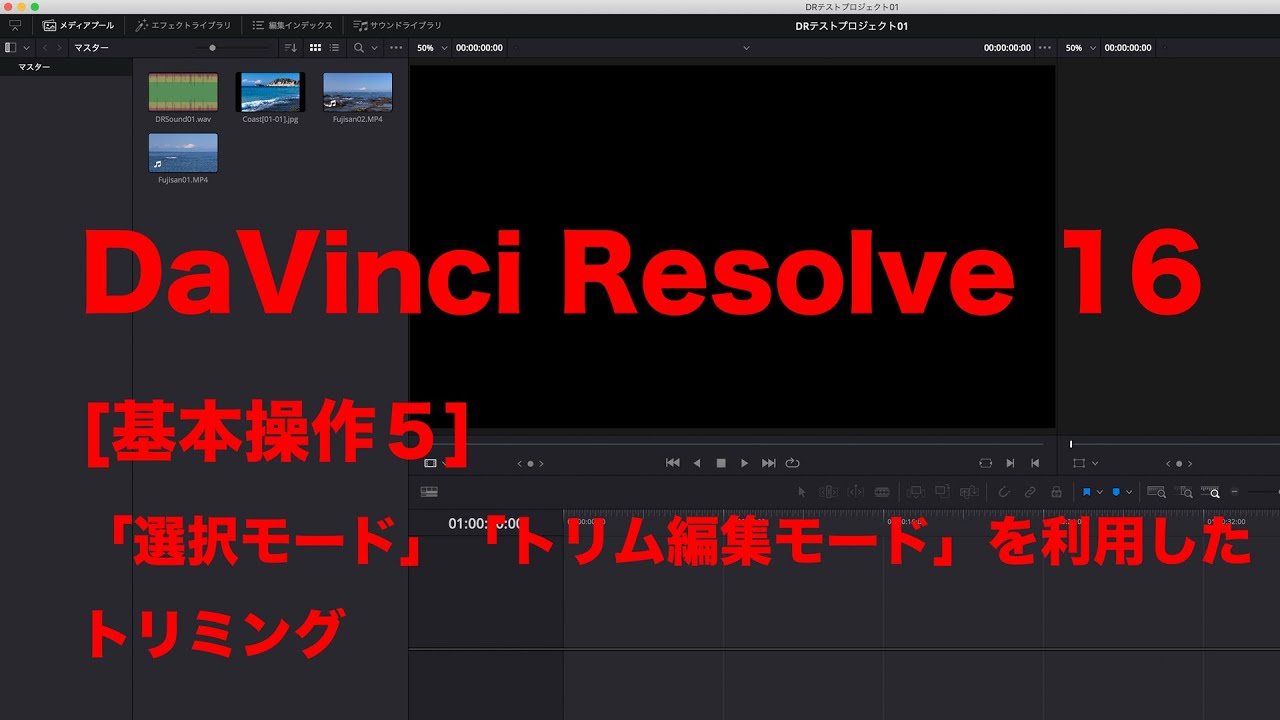Click the workspace monitor icon at top left

15,25
